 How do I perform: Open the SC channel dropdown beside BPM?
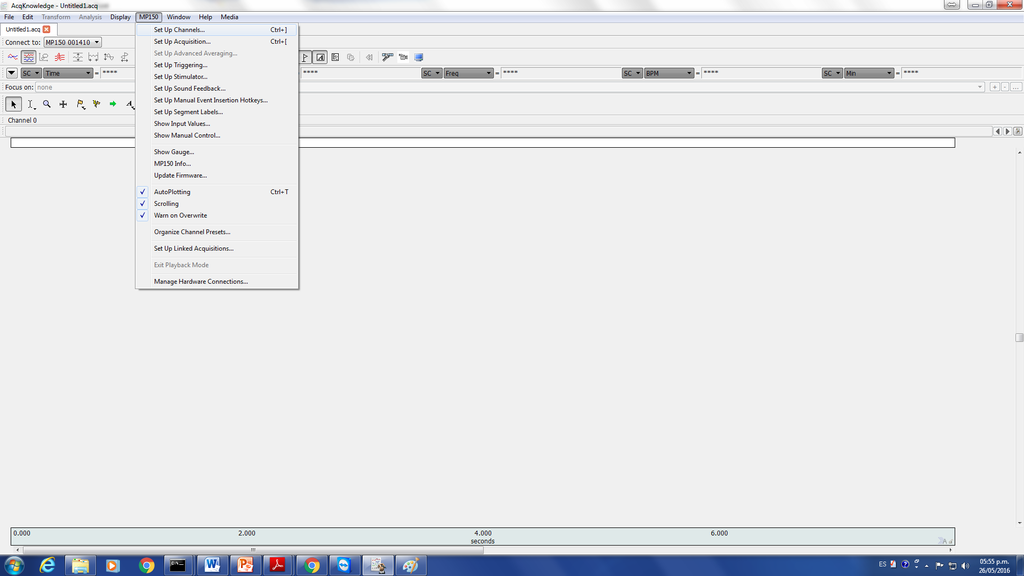coord(632,73)
